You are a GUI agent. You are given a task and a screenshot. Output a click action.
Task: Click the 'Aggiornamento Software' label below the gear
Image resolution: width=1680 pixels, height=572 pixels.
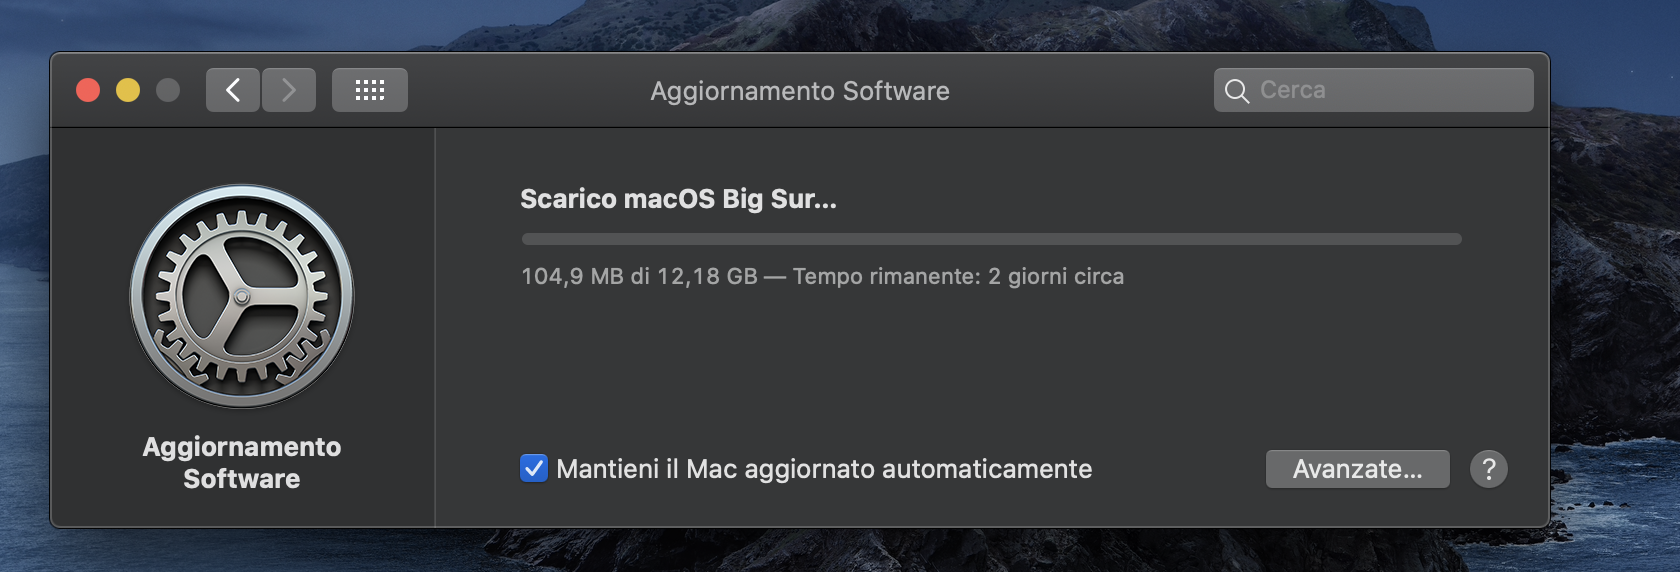coord(242,463)
